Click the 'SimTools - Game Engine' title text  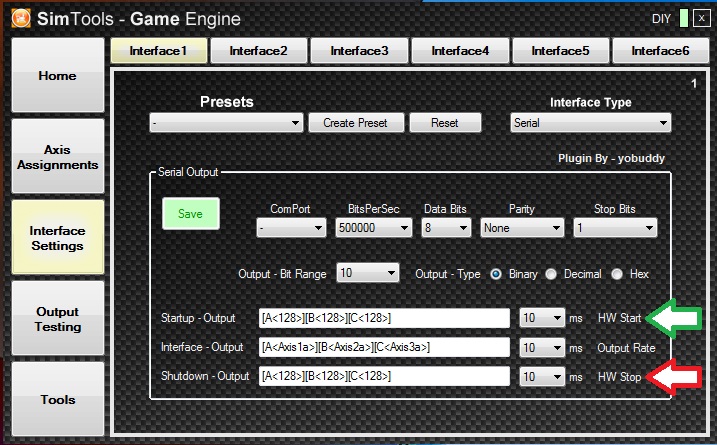click(139, 19)
